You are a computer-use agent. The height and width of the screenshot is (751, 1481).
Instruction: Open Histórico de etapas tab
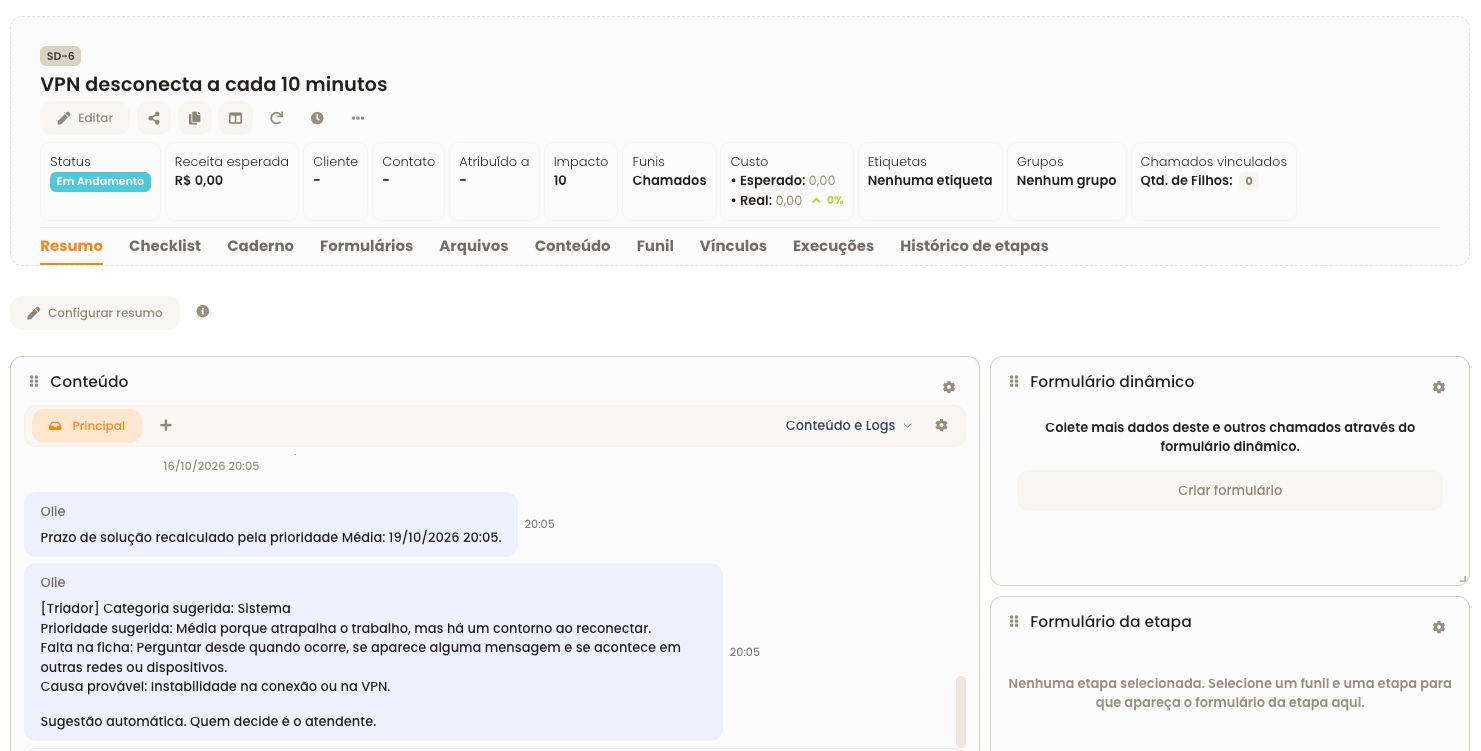[x=974, y=246]
